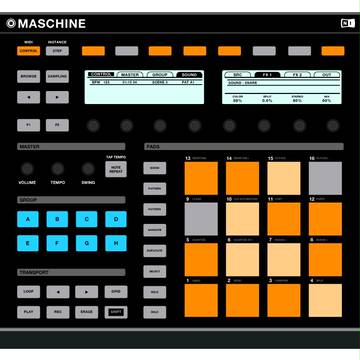360x360 pixels.
Task: Switch to SOUND tab in left display
Action: 189,74
